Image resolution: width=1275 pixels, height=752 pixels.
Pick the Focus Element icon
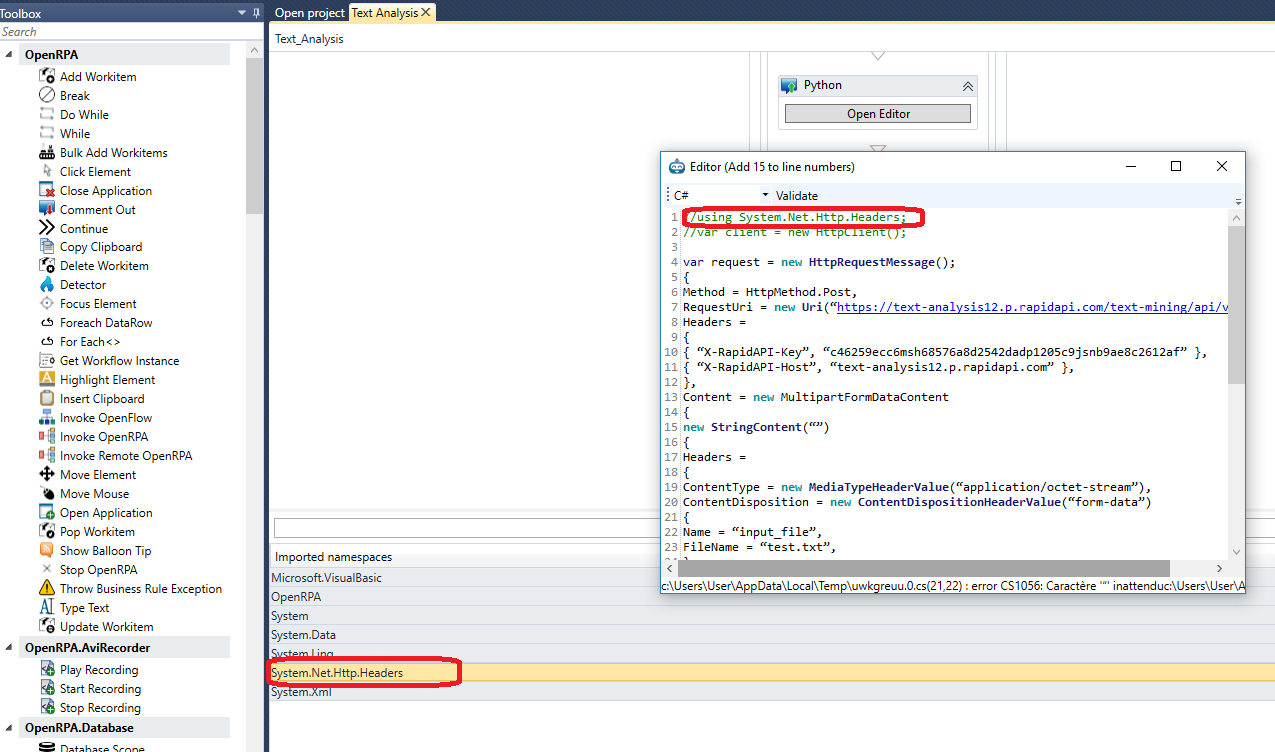pos(46,303)
